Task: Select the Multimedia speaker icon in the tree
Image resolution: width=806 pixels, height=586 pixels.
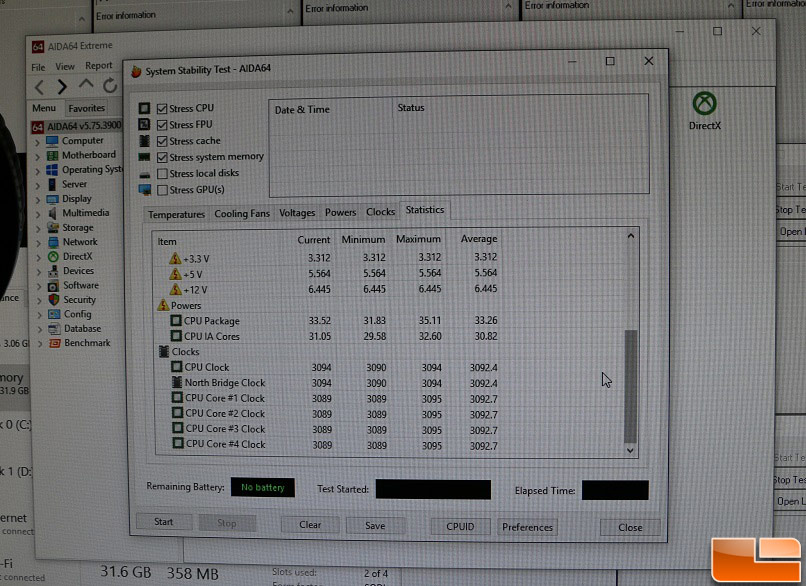Action: [52, 213]
